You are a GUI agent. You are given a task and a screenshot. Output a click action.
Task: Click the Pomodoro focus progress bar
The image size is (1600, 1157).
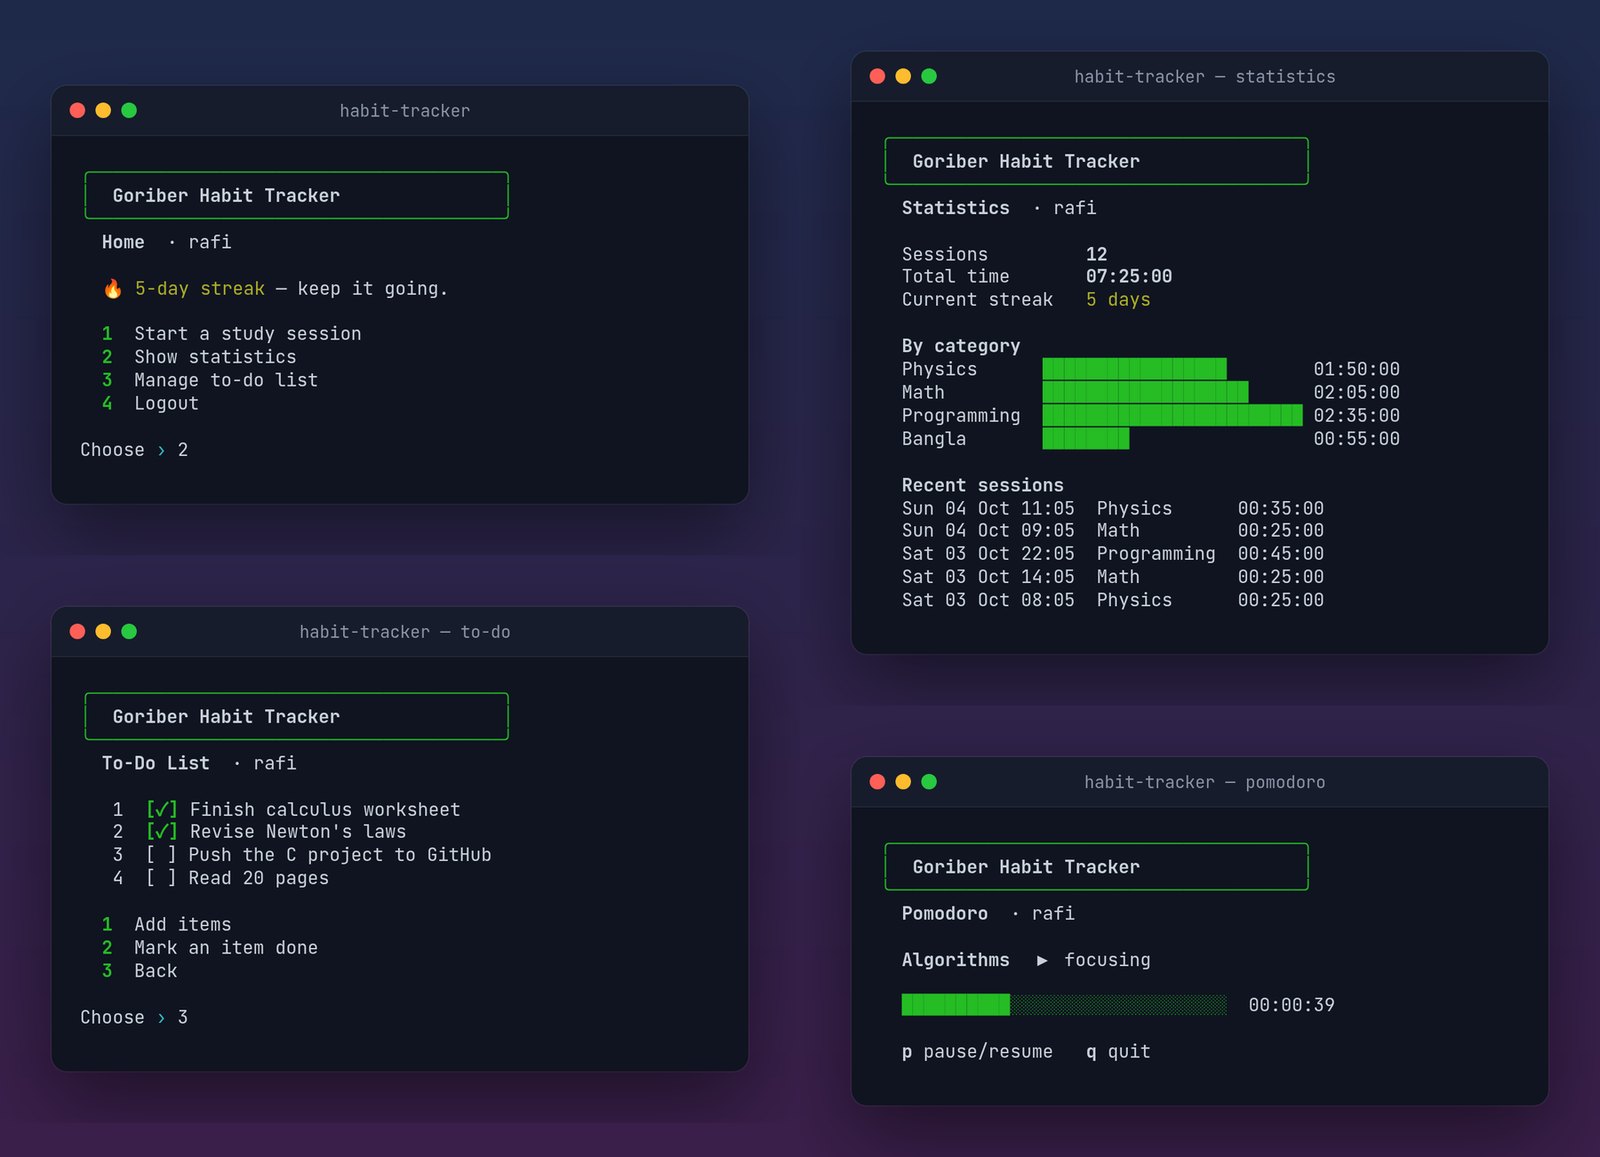[1064, 1005]
